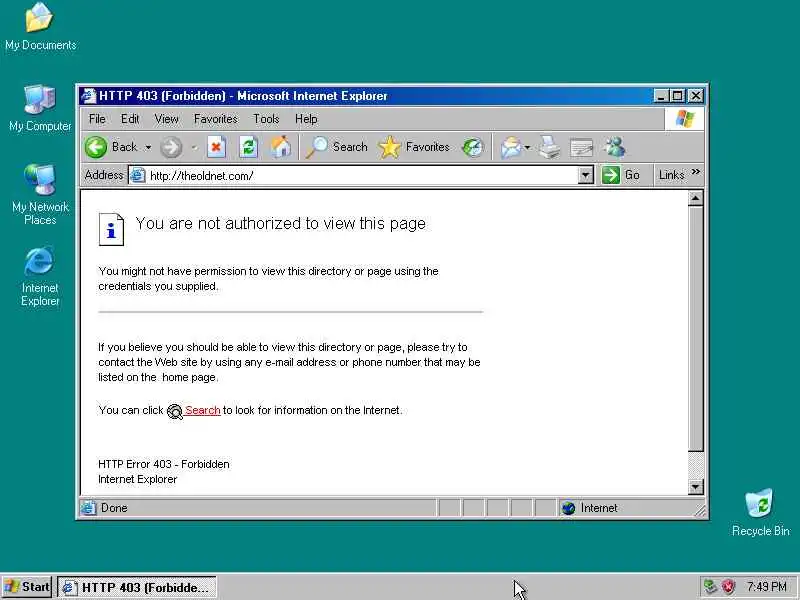Click the Internet zone globe in status bar
Screen dimensions: 800x600
(x=568, y=508)
